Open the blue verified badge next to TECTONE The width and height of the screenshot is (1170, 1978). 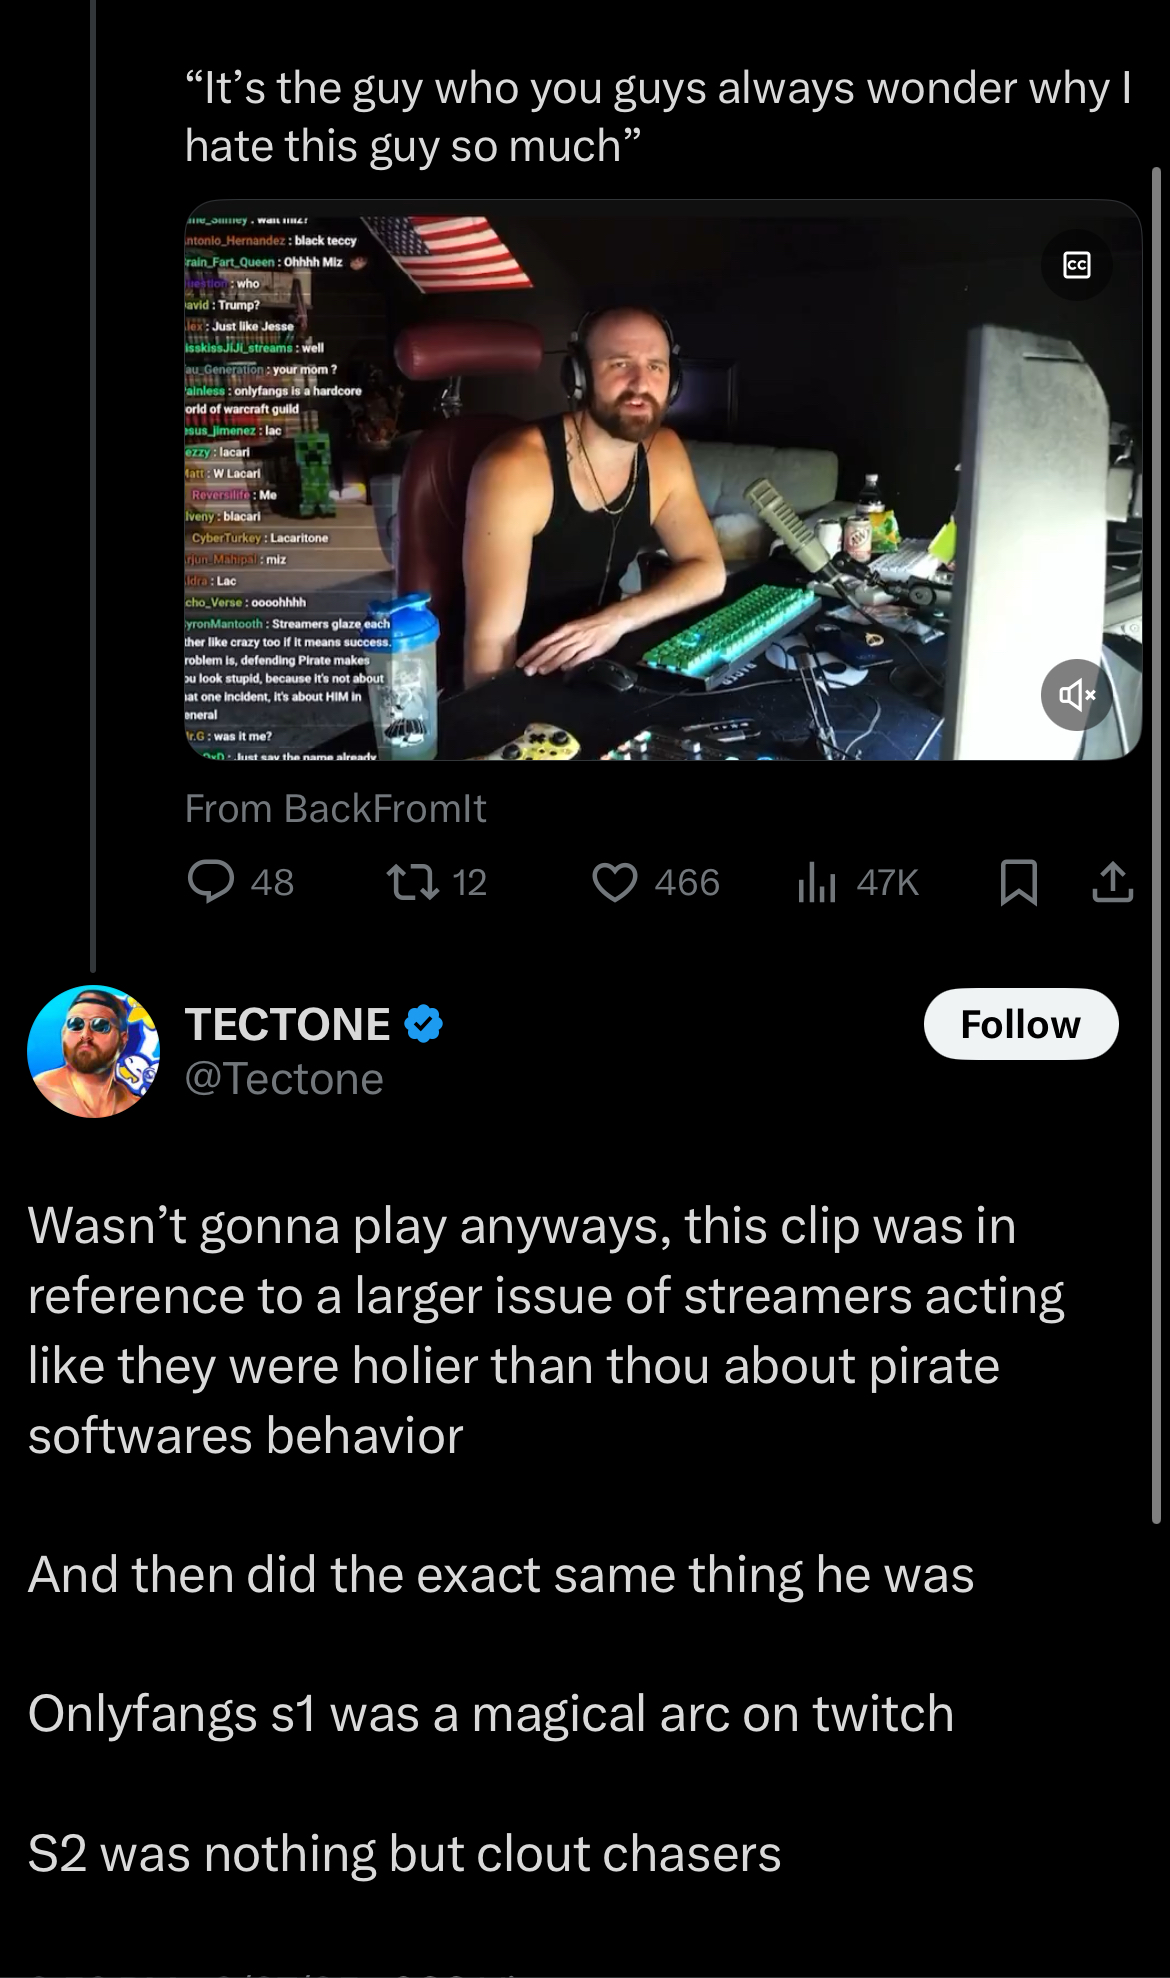click(423, 1024)
